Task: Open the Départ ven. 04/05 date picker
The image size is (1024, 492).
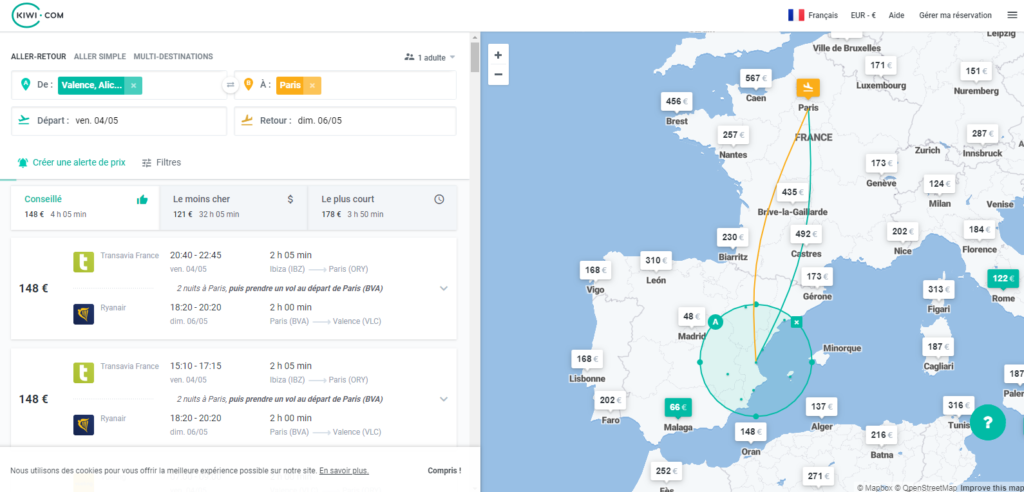Action: [x=119, y=121]
